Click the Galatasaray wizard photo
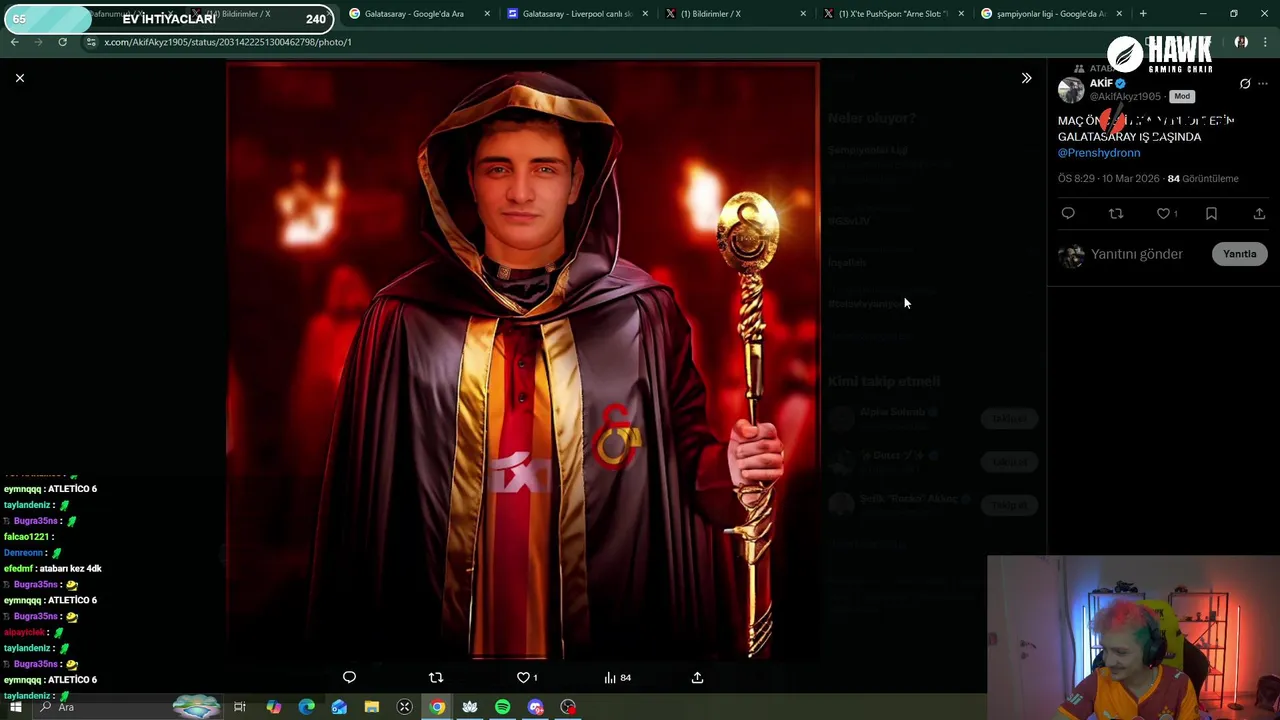 (x=522, y=360)
